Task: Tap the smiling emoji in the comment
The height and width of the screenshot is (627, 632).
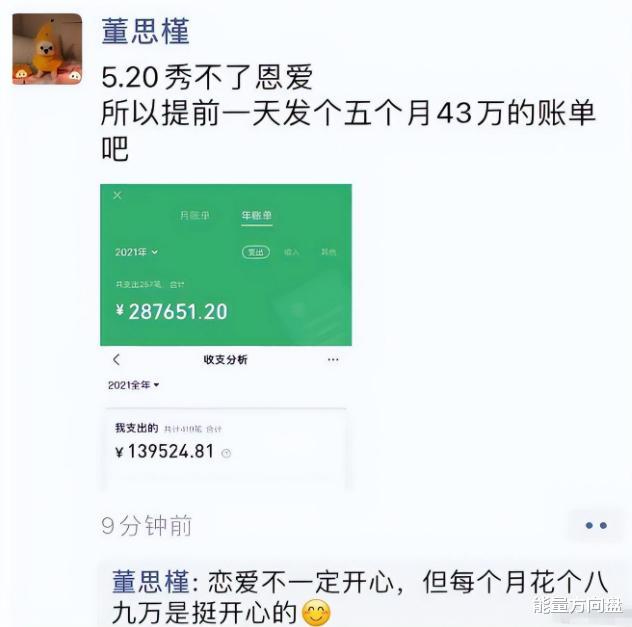Action: point(316,612)
